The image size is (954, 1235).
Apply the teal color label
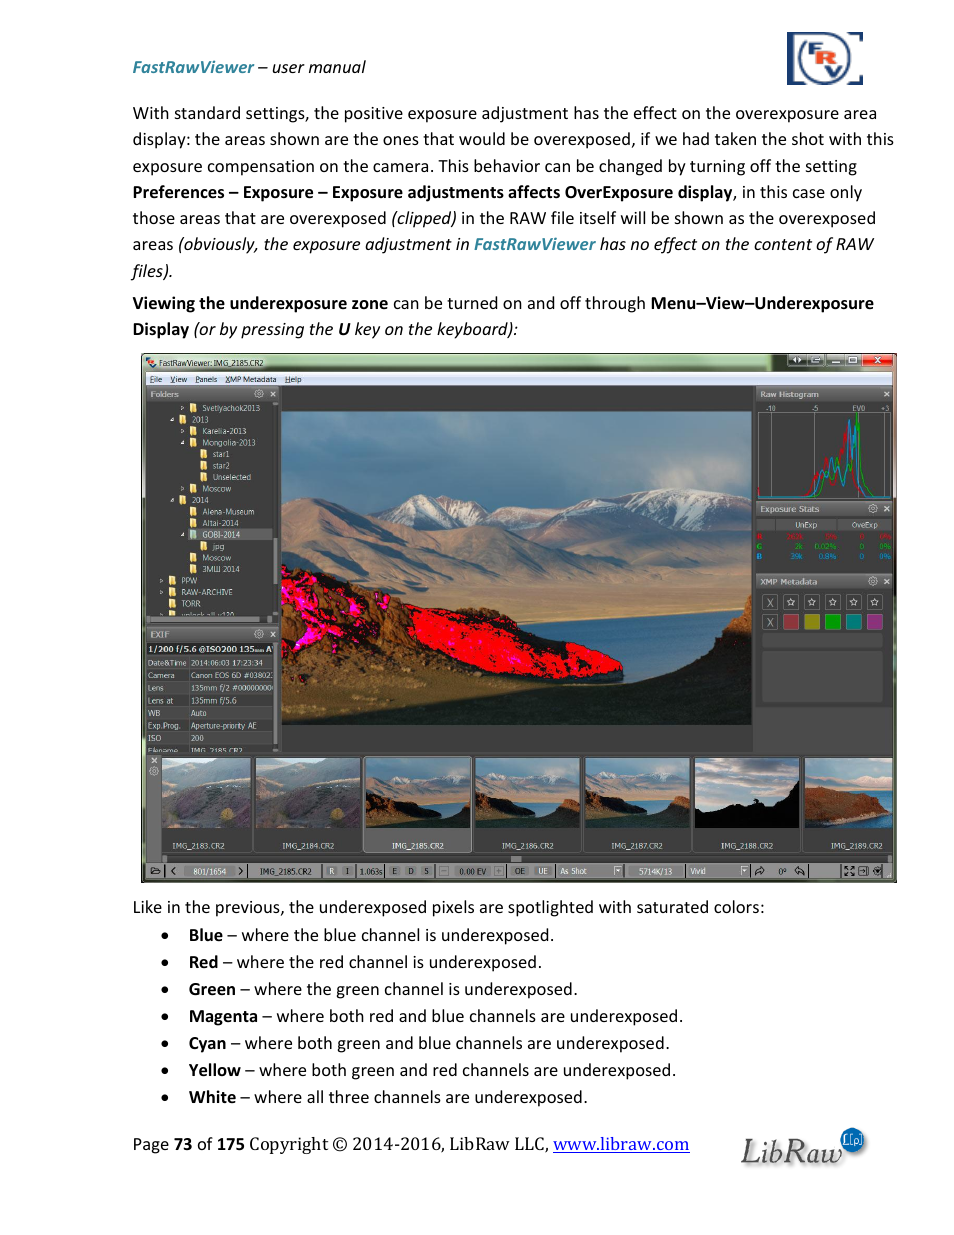(x=854, y=622)
